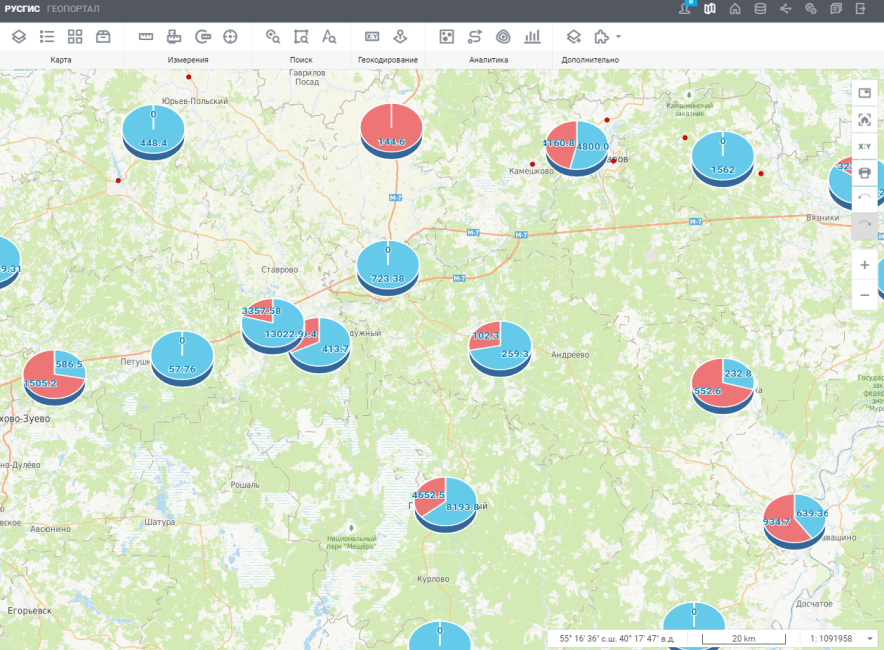
Task: Open the four-squares grid view icon
Action: (x=75, y=37)
